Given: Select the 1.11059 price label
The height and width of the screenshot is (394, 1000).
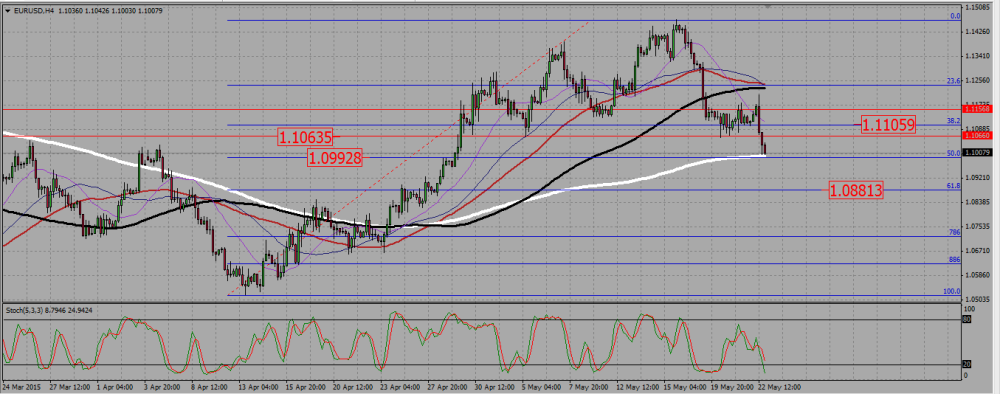Looking at the screenshot, I should 888,125.
